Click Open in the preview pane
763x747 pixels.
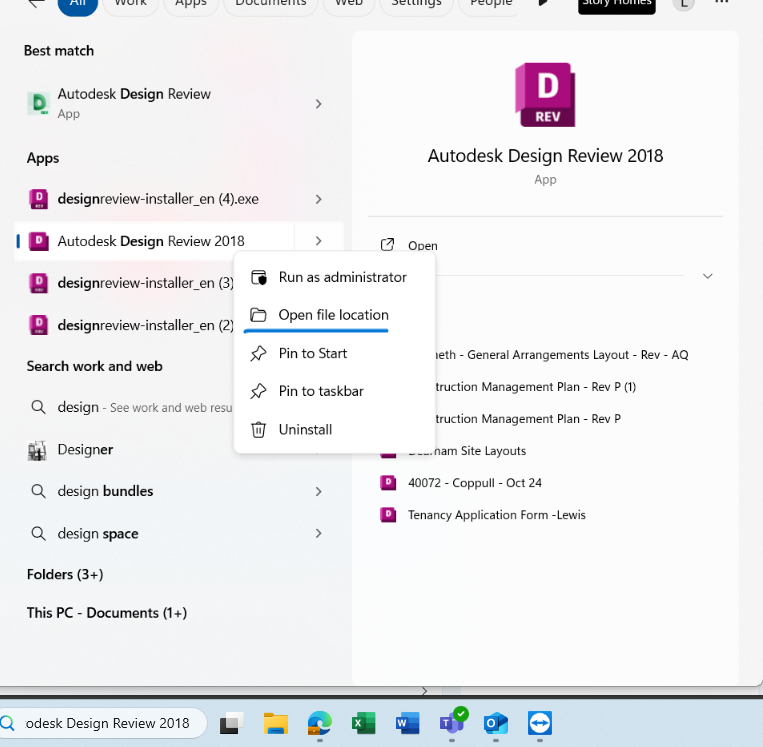(409, 245)
